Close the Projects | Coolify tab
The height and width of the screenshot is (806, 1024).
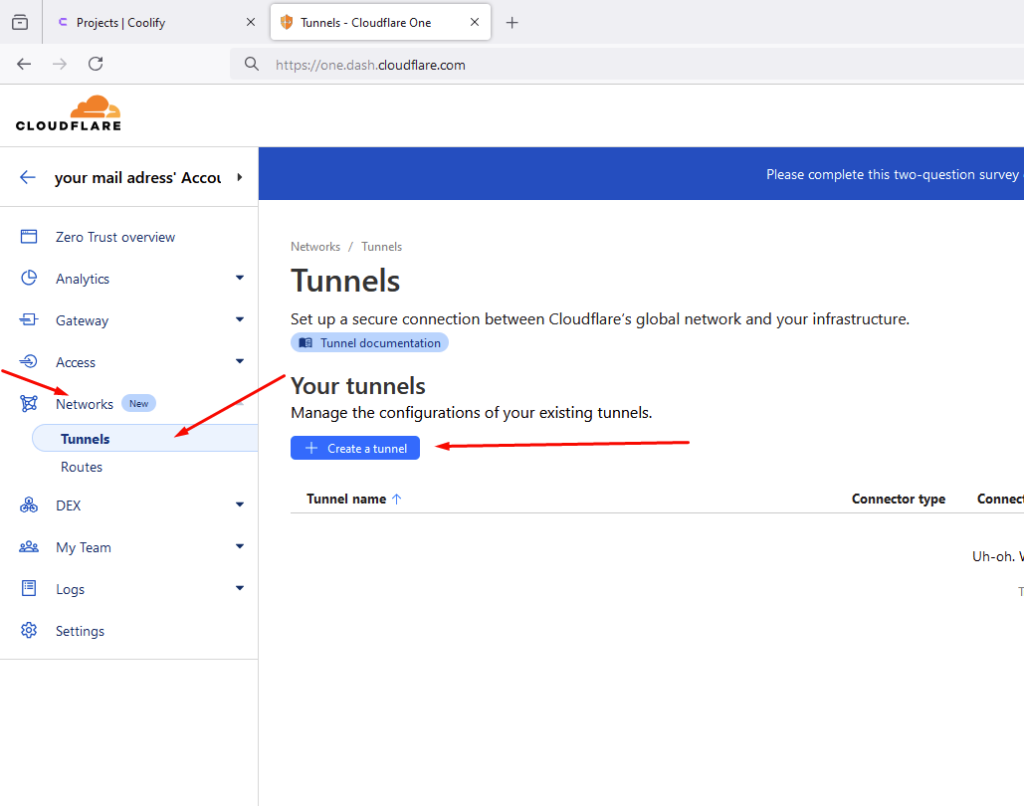(251, 22)
